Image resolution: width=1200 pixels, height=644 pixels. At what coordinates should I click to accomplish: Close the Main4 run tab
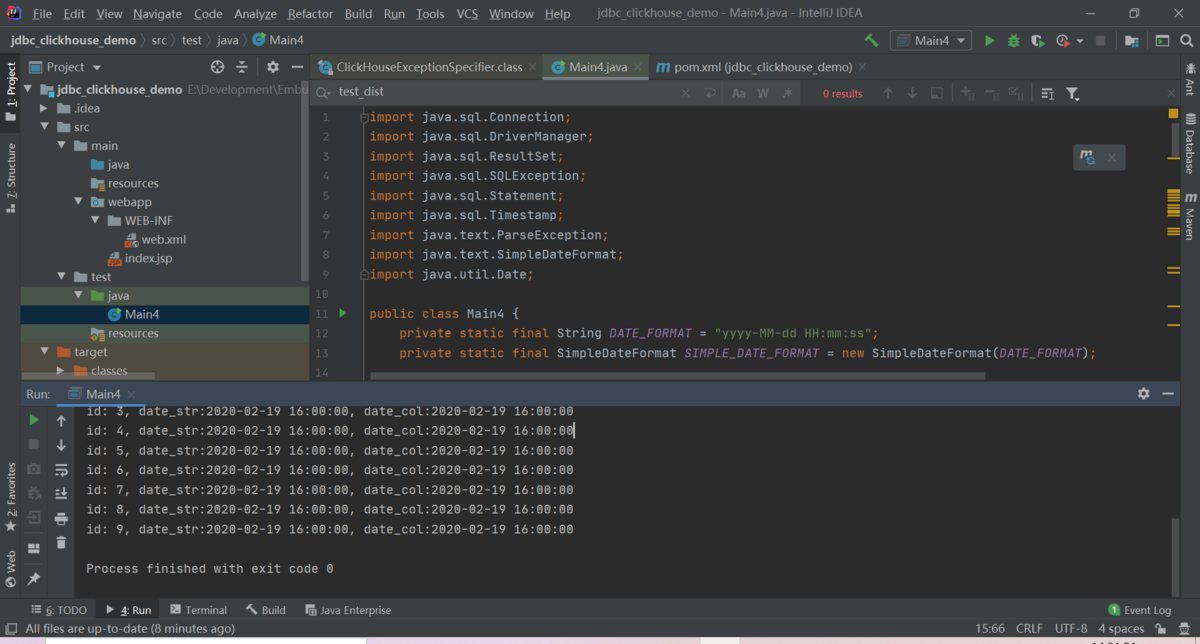click(131, 395)
